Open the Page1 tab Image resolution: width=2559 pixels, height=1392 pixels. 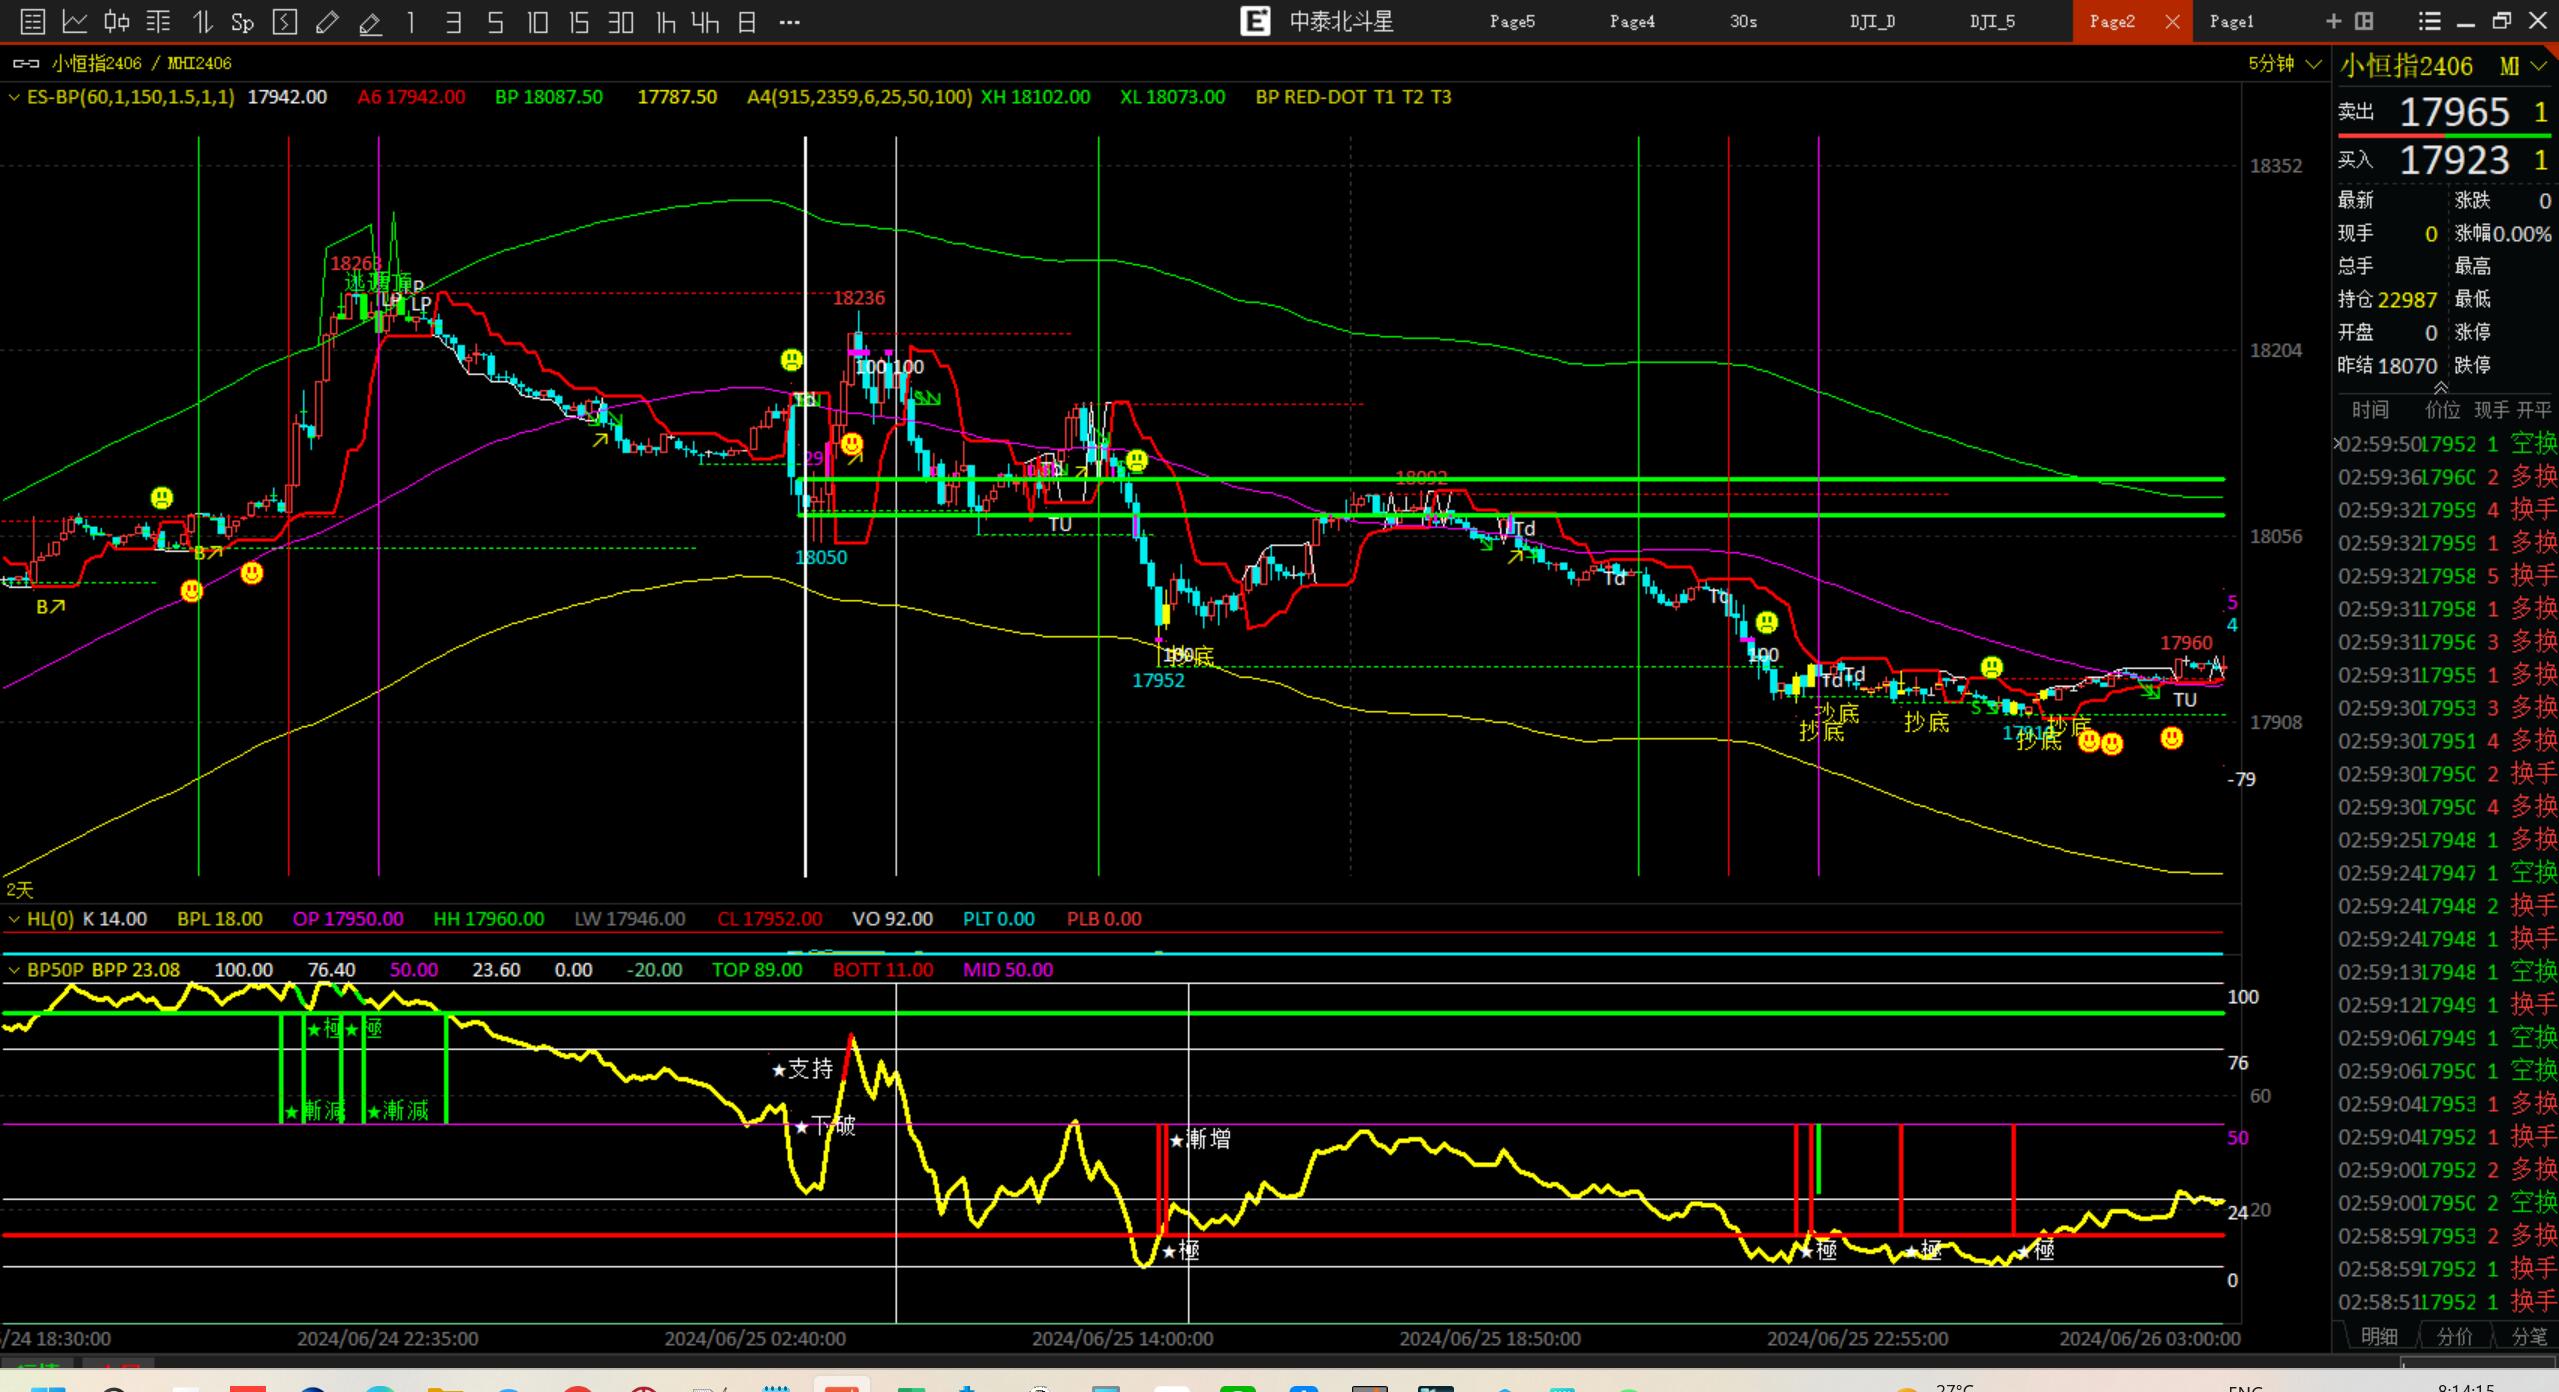click(2231, 21)
